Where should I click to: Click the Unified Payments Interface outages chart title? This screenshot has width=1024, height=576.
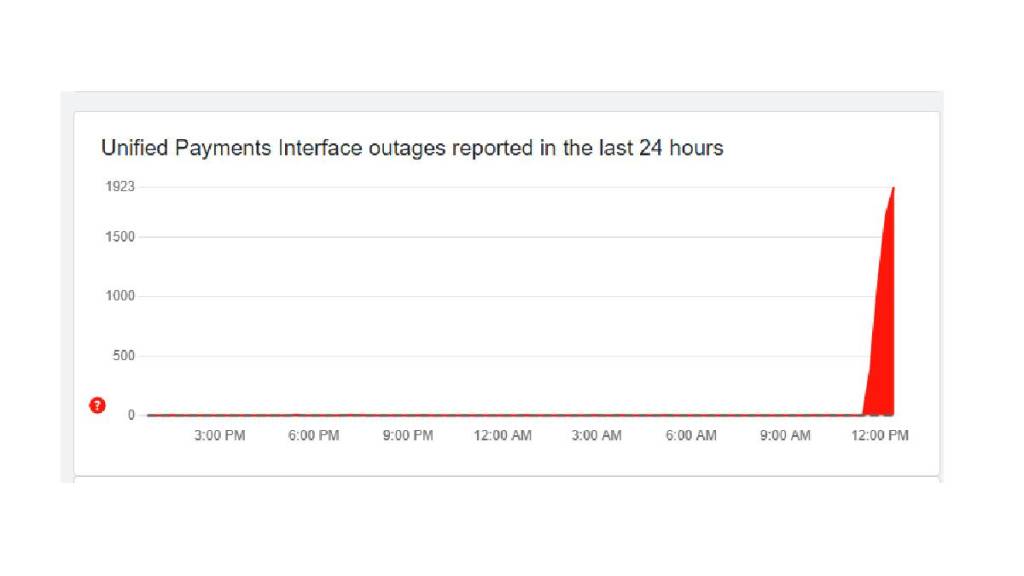point(412,148)
